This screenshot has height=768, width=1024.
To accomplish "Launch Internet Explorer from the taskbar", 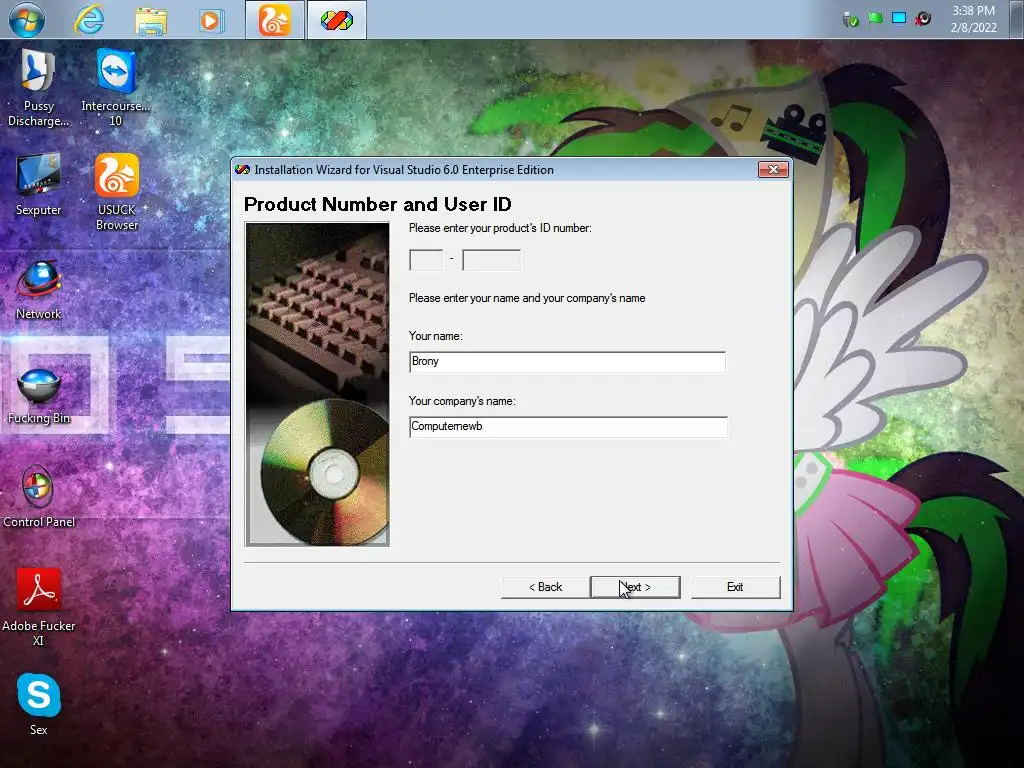I will [x=89, y=20].
